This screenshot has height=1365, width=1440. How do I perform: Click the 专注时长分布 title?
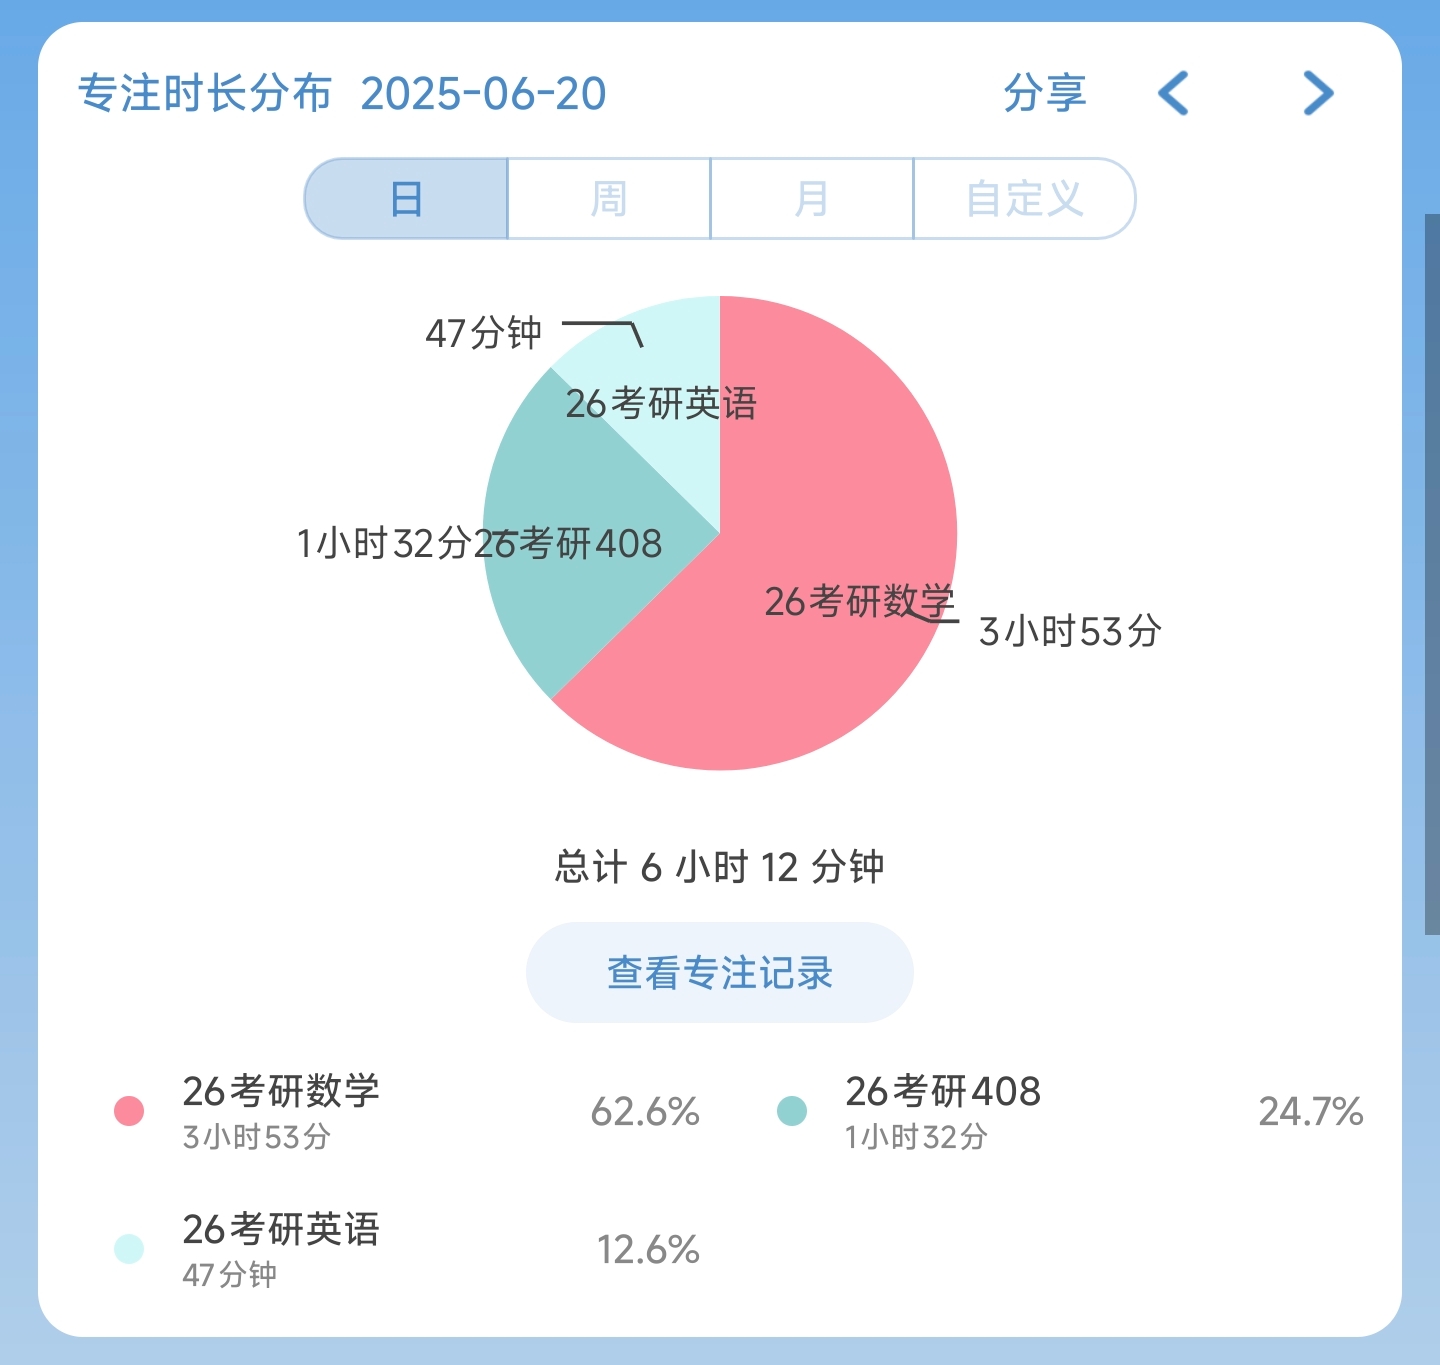coord(205,94)
